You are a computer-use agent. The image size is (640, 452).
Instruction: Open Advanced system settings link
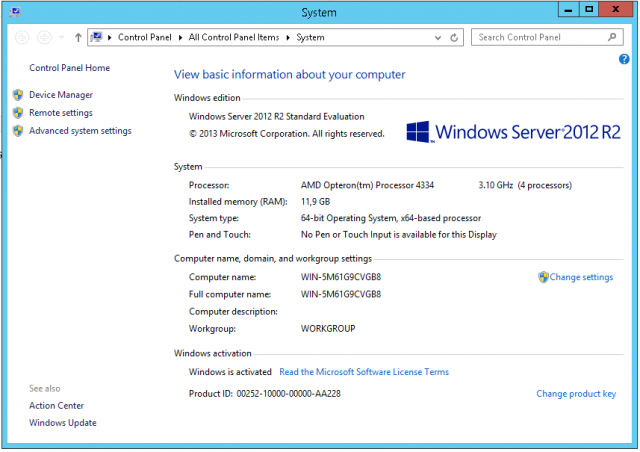point(80,131)
